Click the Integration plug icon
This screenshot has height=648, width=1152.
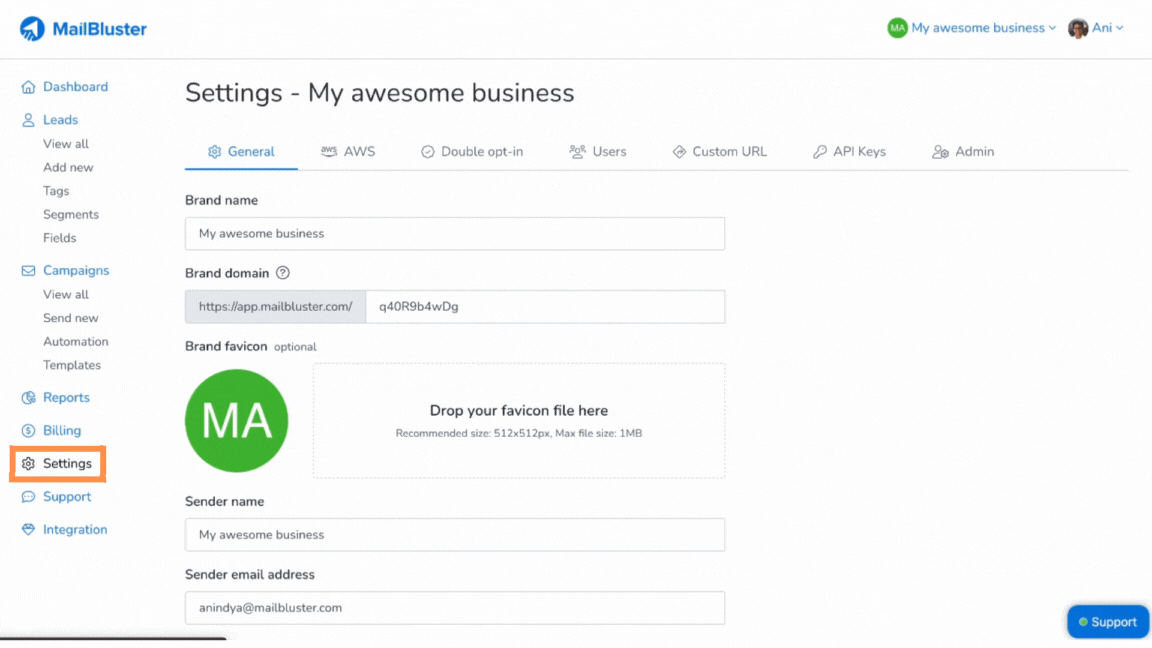(28, 529)
